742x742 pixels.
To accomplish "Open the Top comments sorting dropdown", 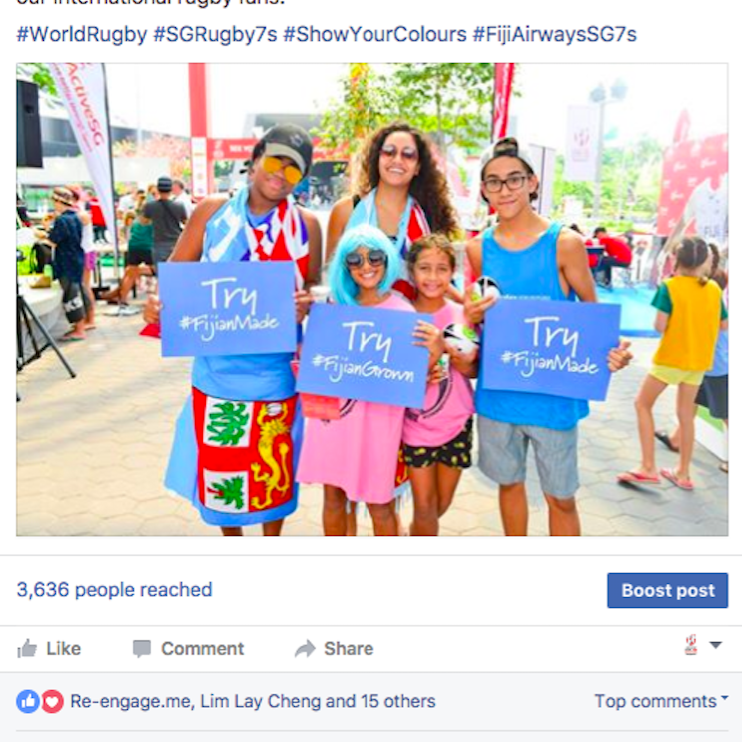I will [x=661, y=701].
